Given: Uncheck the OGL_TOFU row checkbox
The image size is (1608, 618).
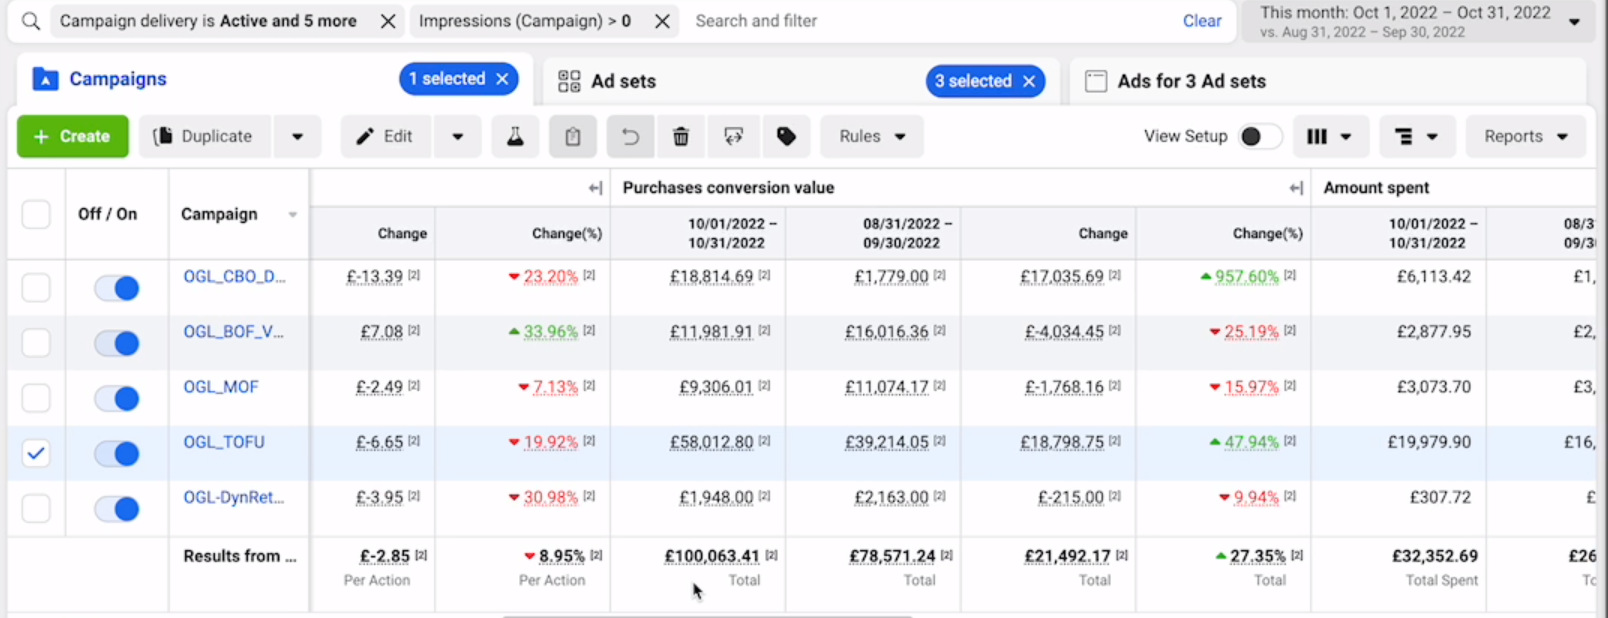Looking at the screenshot, I should click(36, 453).
